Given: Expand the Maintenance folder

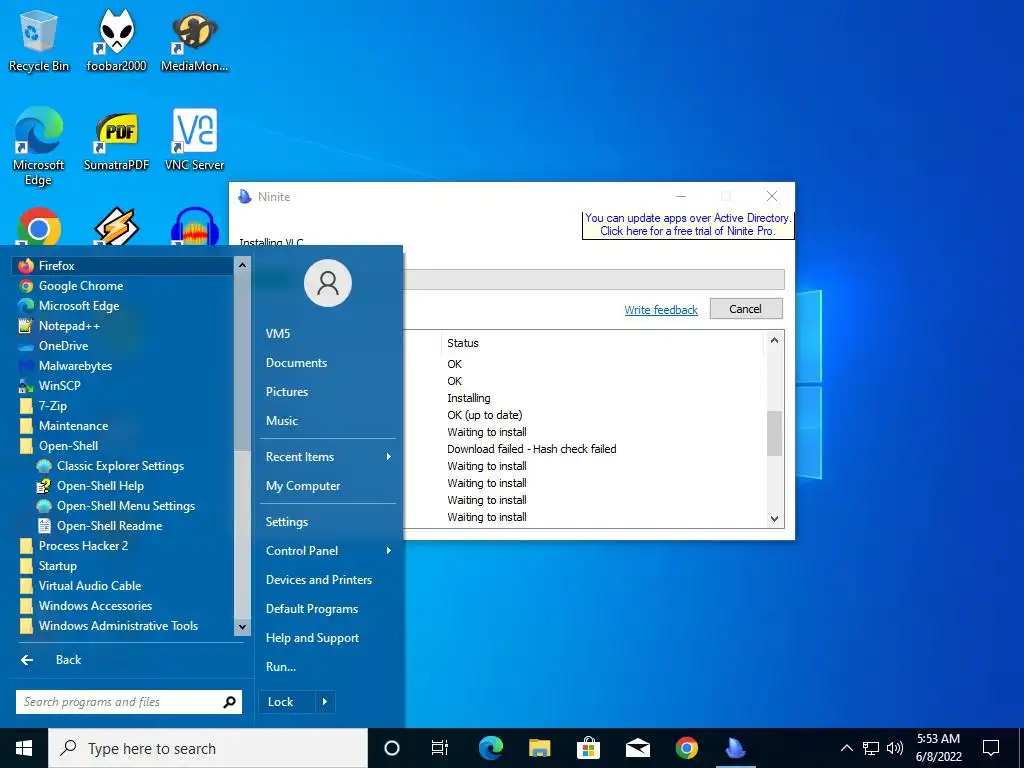Looking at the screenshot, I should pos(122,426).
